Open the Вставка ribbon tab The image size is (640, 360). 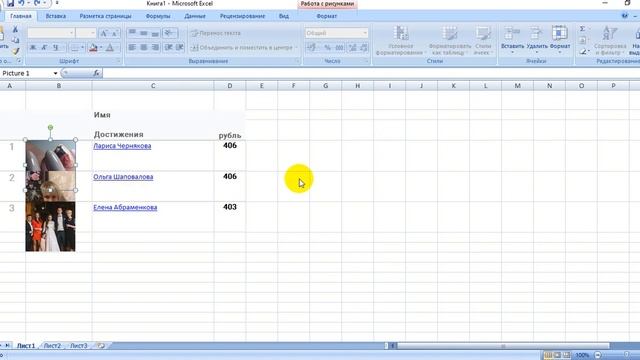click(56, 16)
